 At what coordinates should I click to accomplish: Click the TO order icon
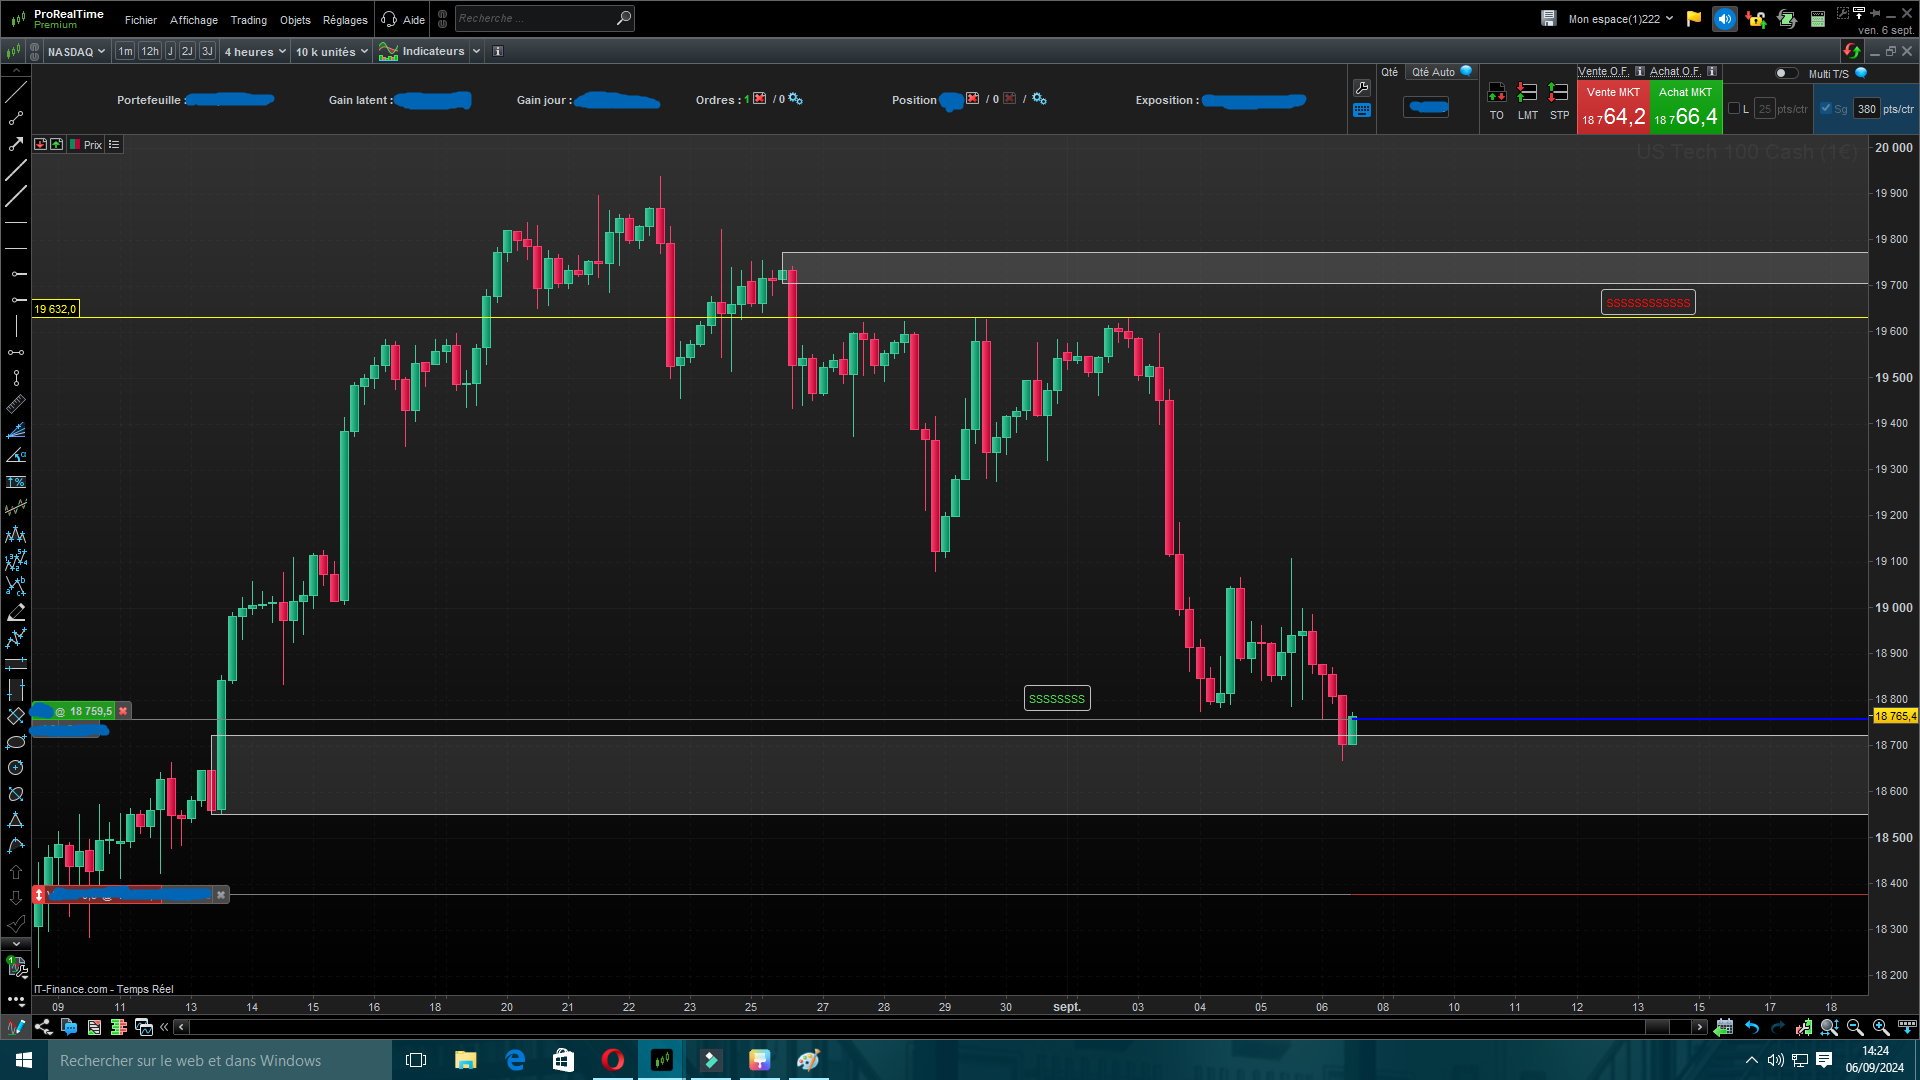click(1496, 93)
